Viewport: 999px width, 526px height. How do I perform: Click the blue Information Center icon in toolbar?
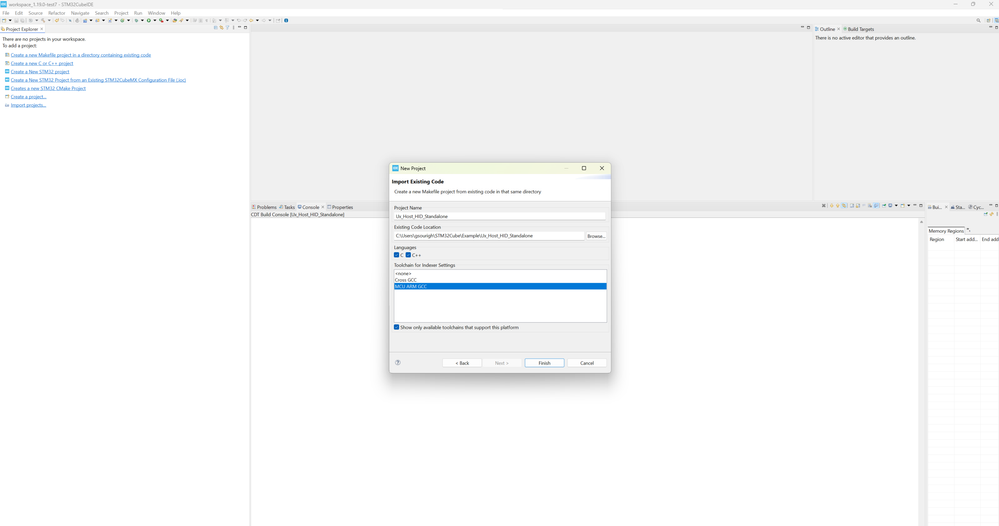pos(286,20)
